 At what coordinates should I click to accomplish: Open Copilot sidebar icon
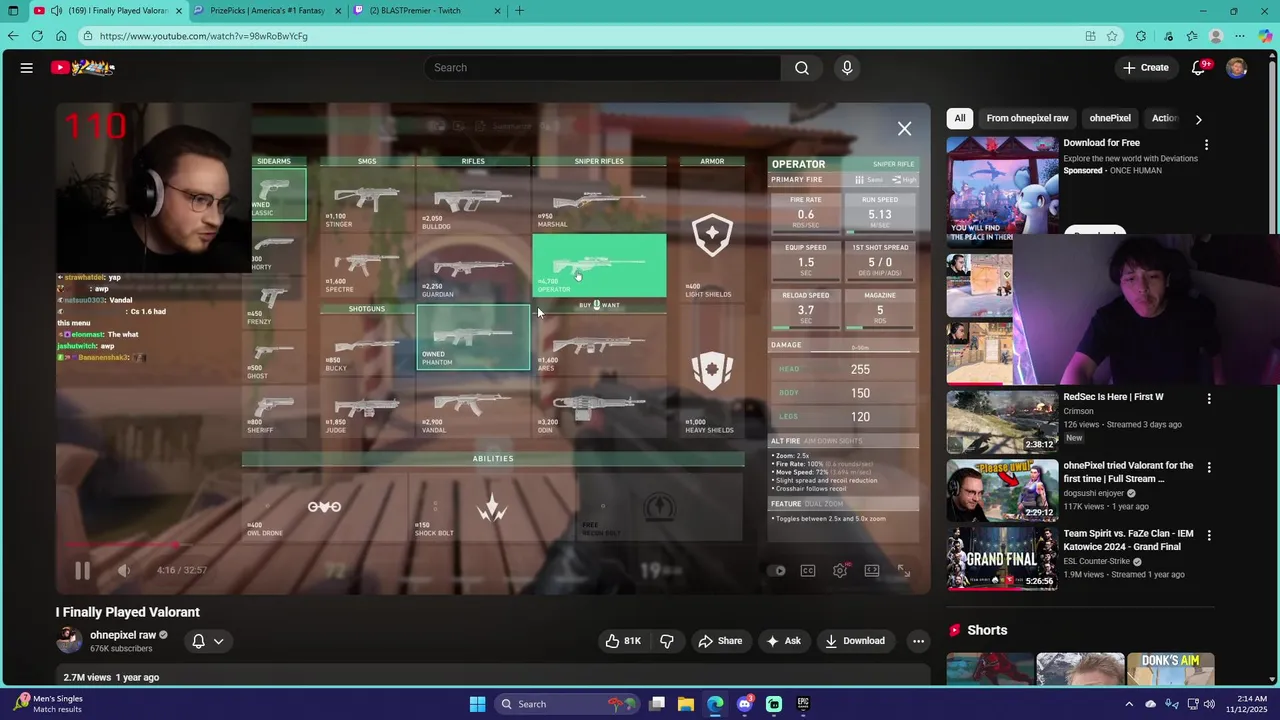pyautogui.click(x=1265, y=36)
